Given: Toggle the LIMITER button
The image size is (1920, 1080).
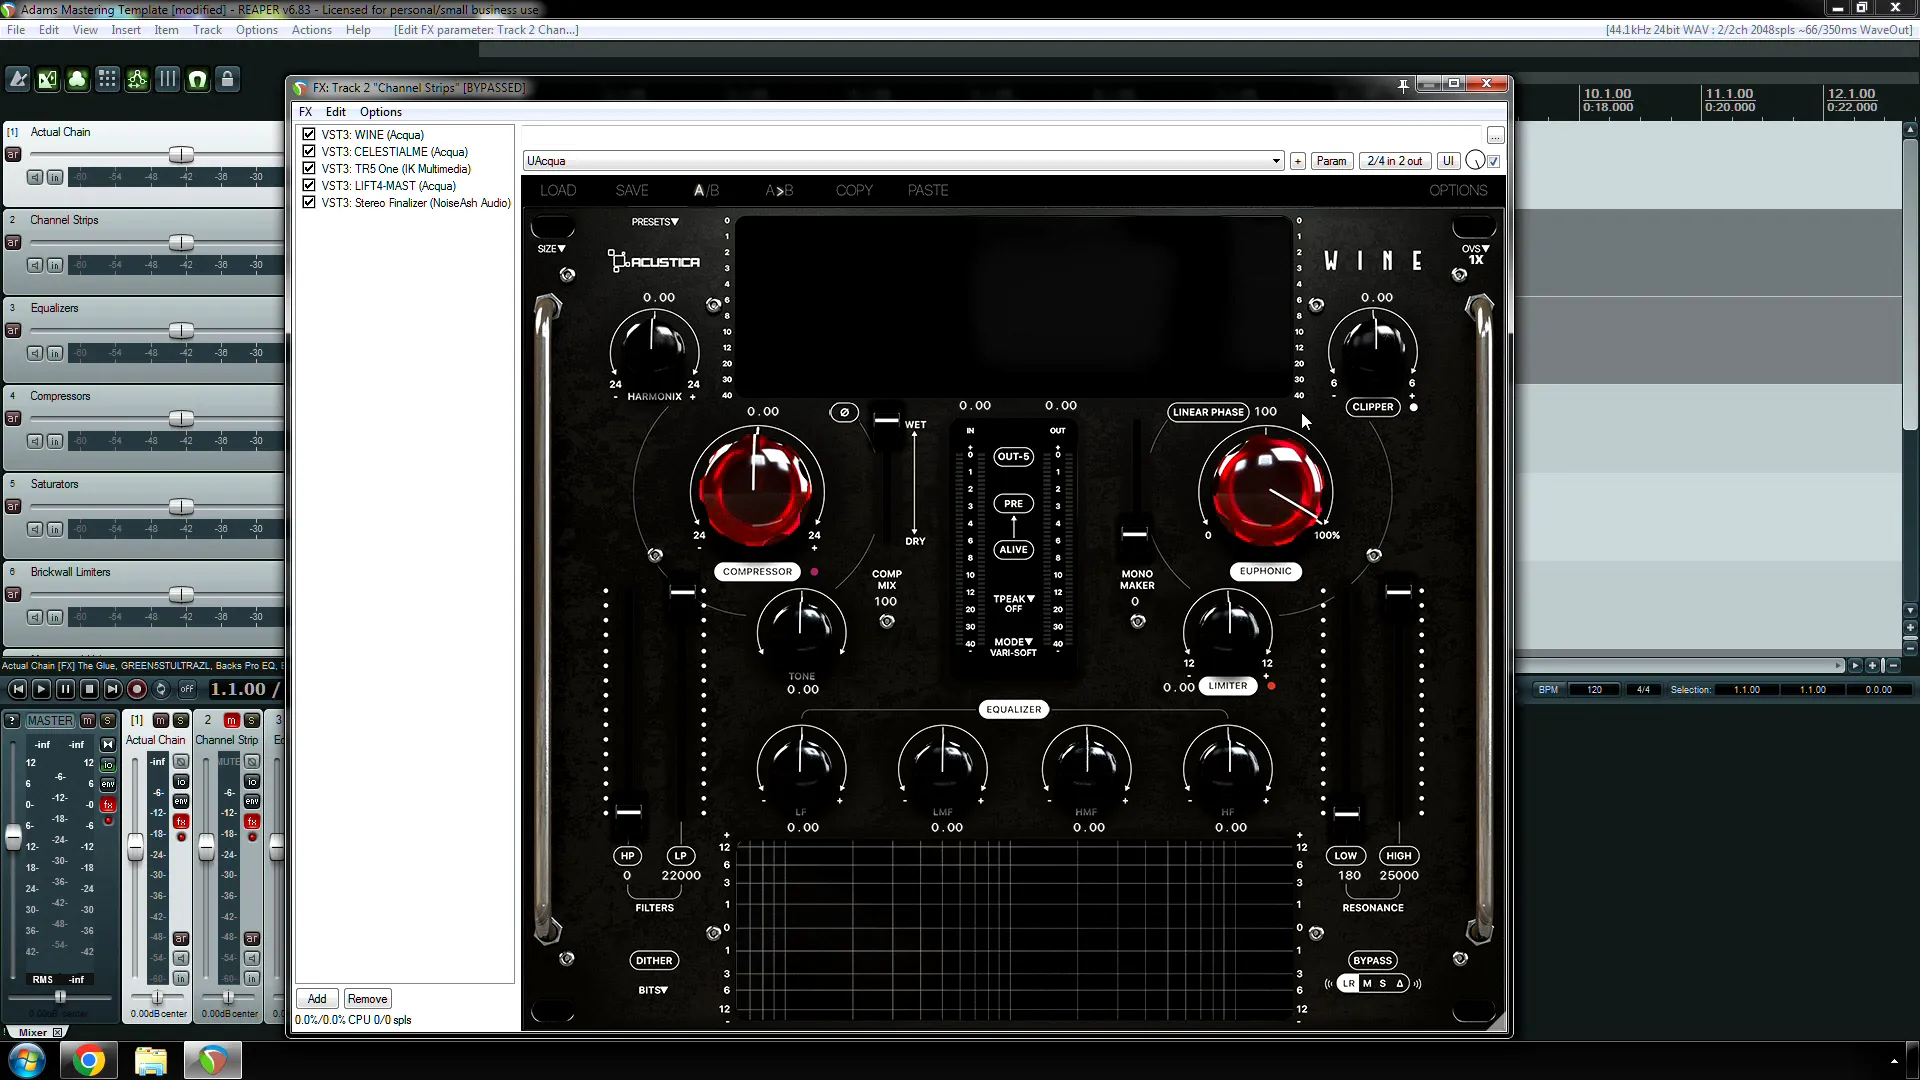Looking at the screenshot, I should (x=1228, y=686).
